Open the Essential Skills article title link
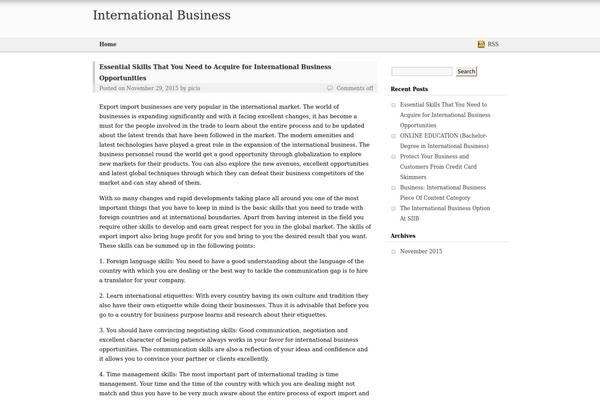Viewport: 600px width, 400px height. (215, 72)
